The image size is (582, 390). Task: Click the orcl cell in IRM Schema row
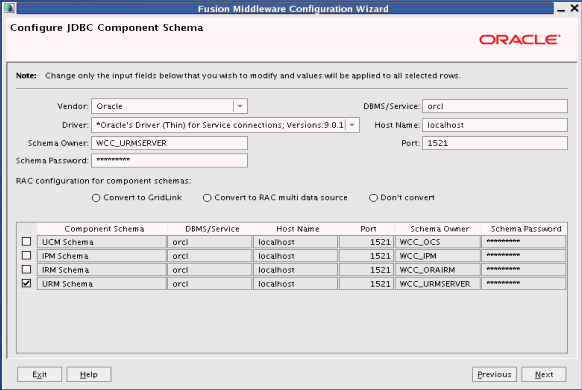click(x=210, y=270)
